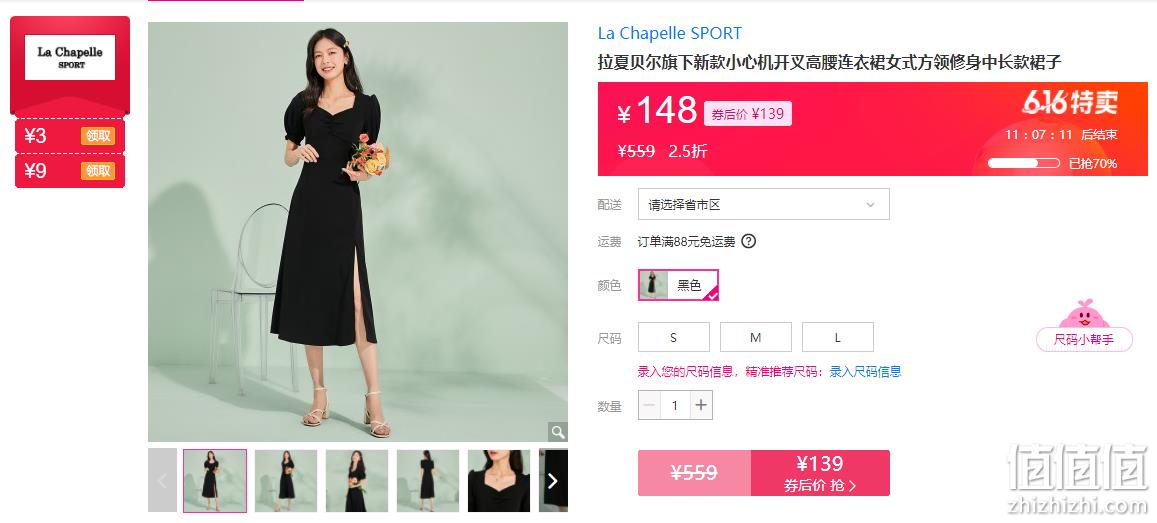1157x523 pixels.
Task: Click the magnifier zoom icon on product image
Action: point(557,432)
